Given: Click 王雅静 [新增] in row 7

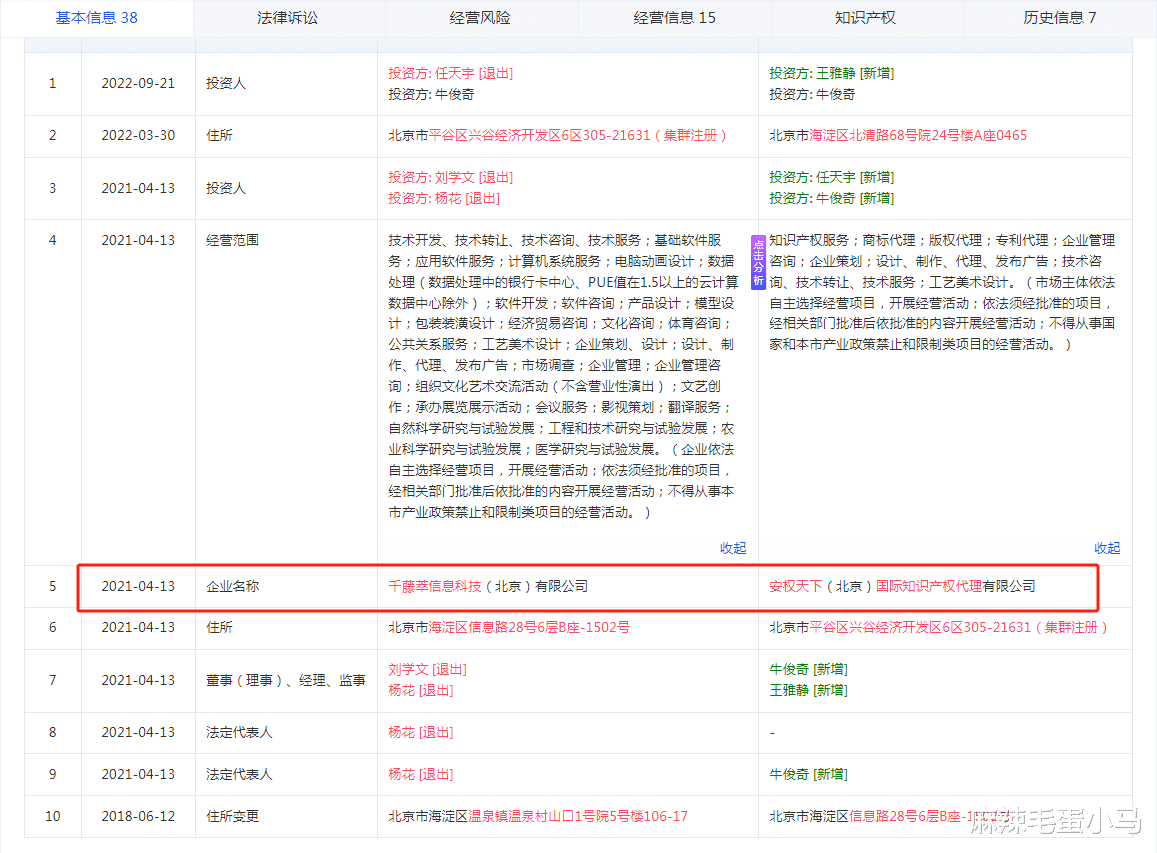Looking at the screenshot, I should [808, 691].
